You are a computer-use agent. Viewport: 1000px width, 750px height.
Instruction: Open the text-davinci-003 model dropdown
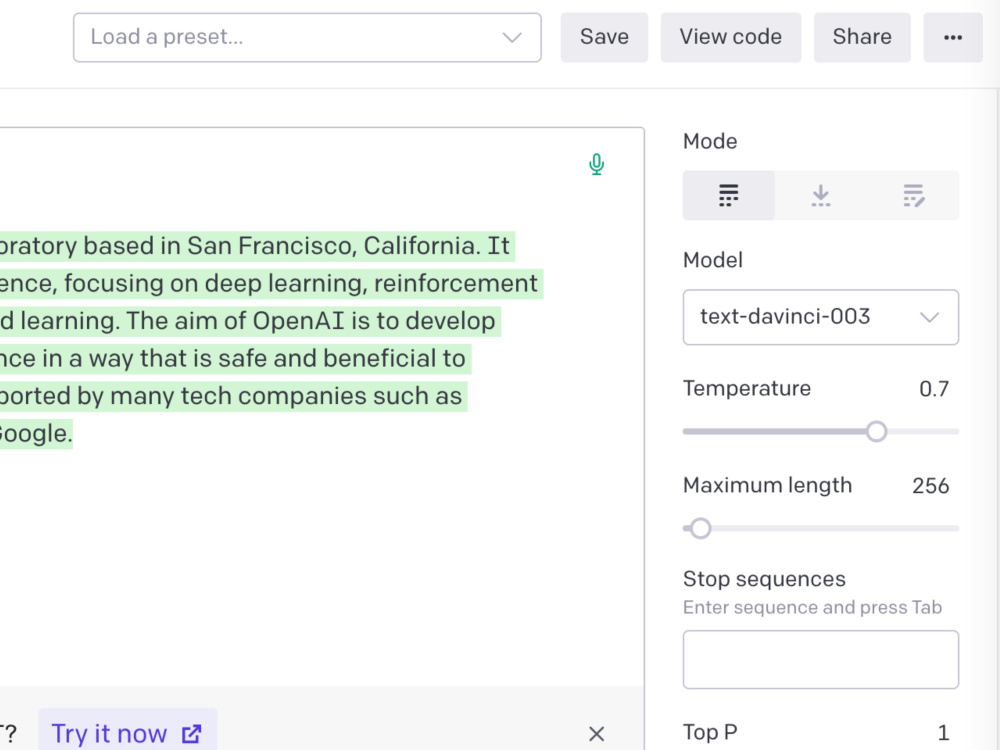[x=821, y=317]
